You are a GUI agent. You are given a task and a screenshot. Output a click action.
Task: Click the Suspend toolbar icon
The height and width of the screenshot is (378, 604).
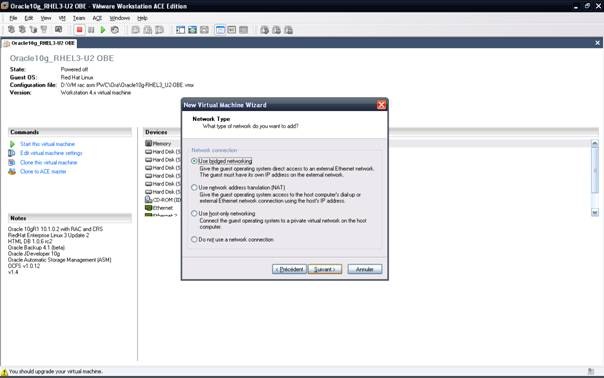click(x=91, y=30)
